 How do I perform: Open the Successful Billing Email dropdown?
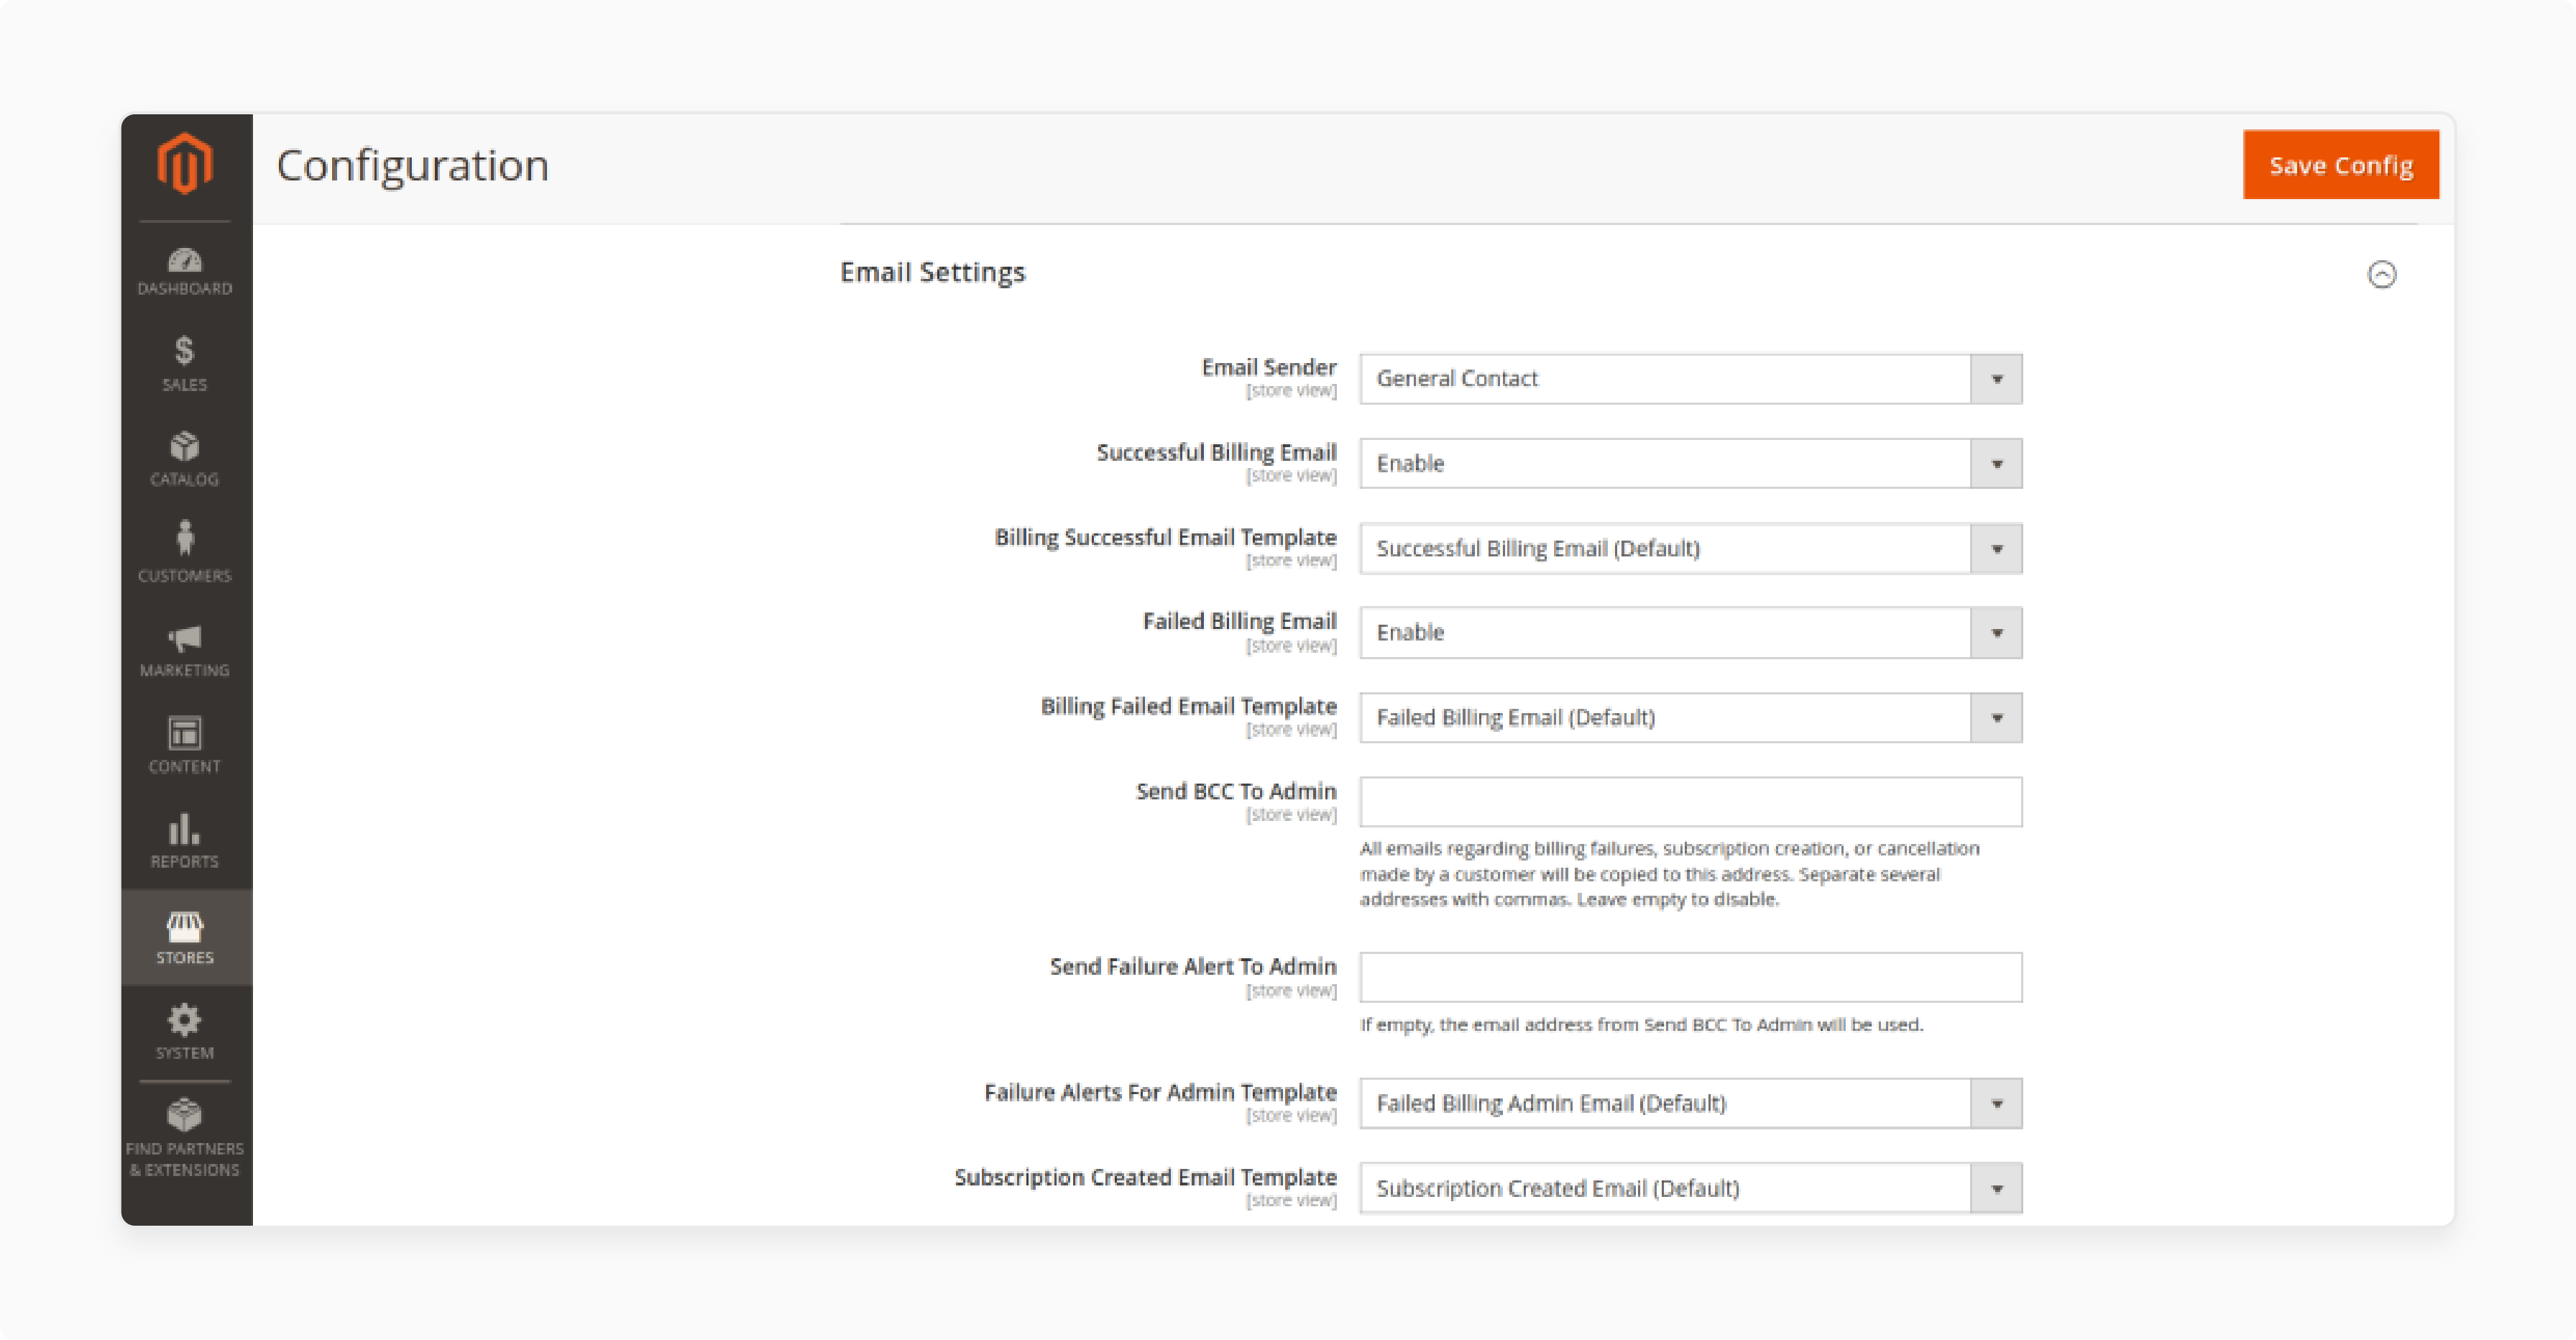[1691, 464]
